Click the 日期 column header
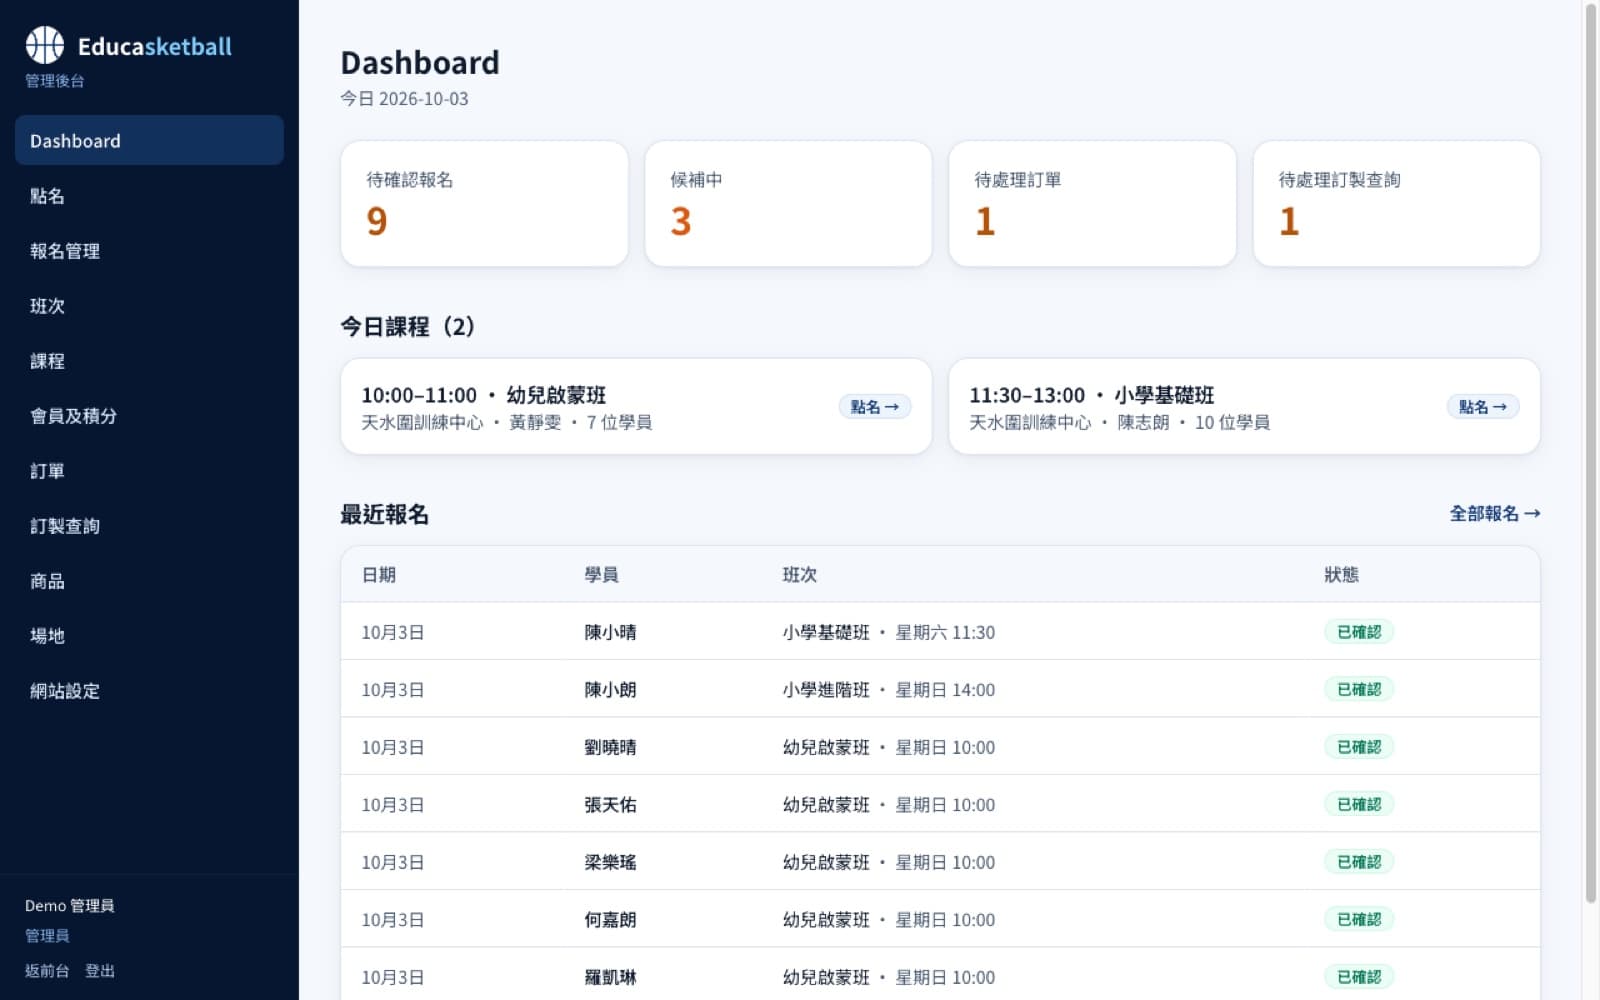The height and width of the screenshot is (1000, 1600). 379,574
